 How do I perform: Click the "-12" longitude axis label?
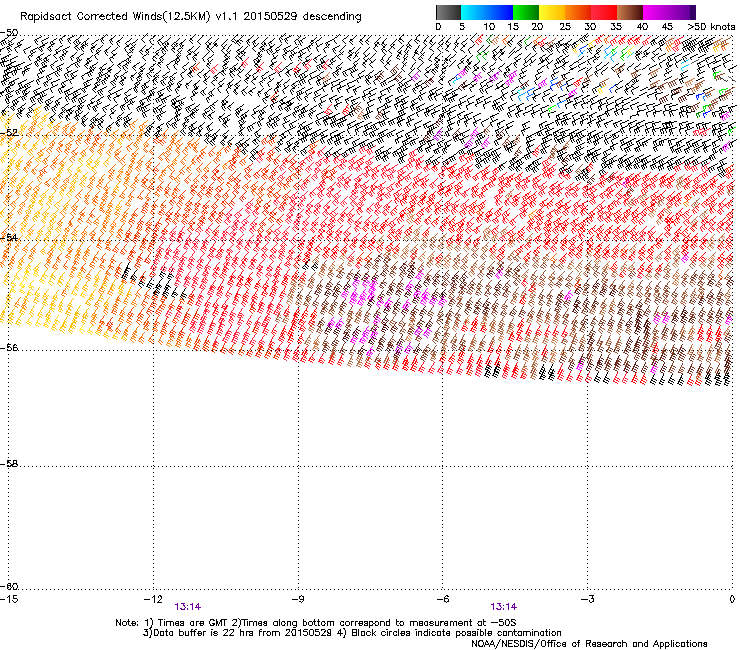pos(153,599)
